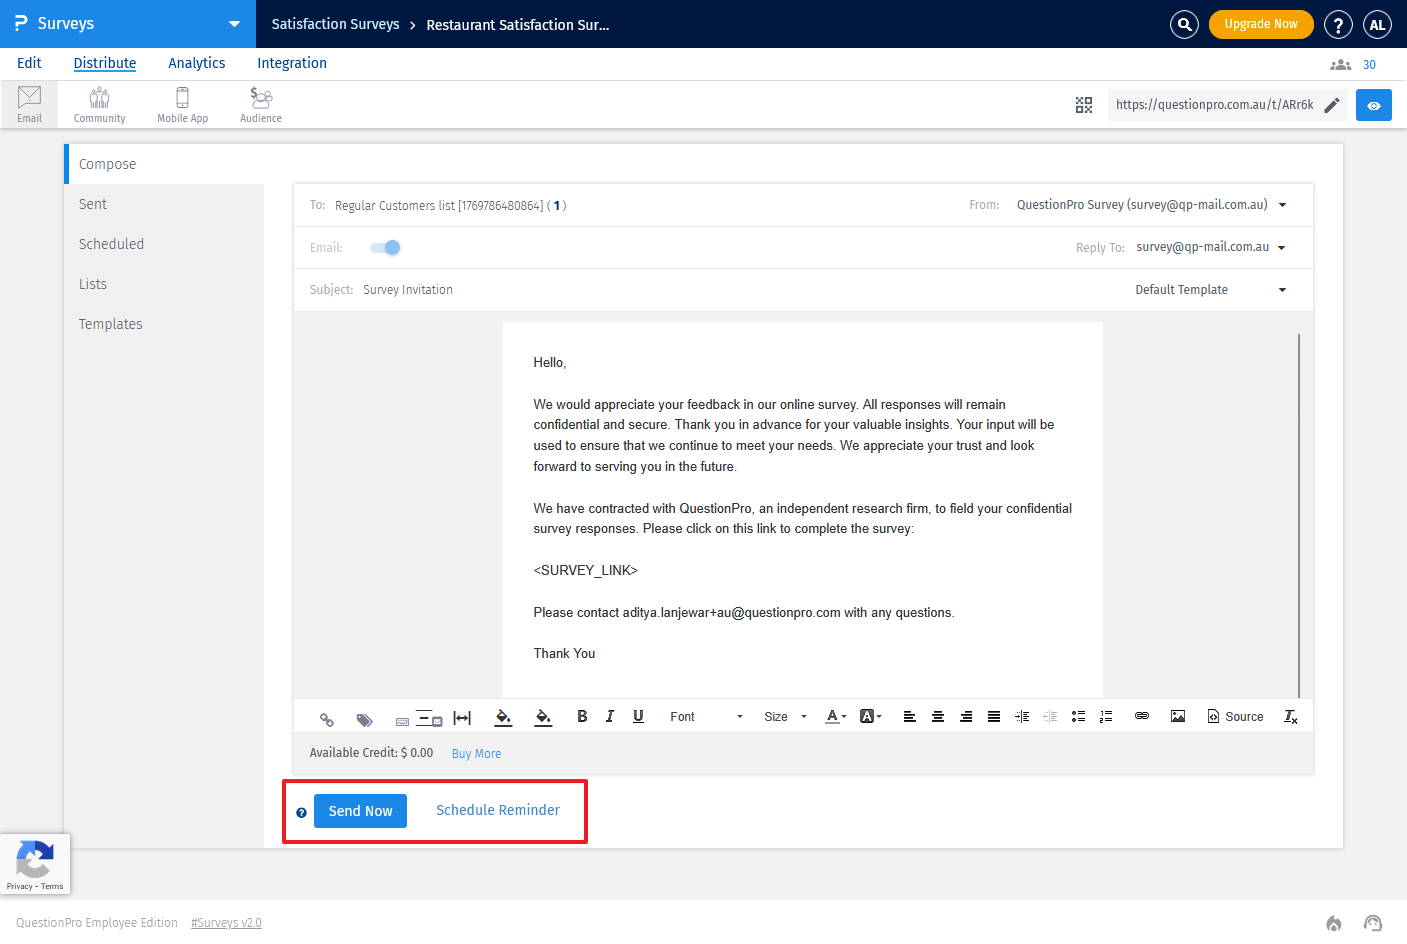Preview survey with the eye button

(x=1374, y=105)
